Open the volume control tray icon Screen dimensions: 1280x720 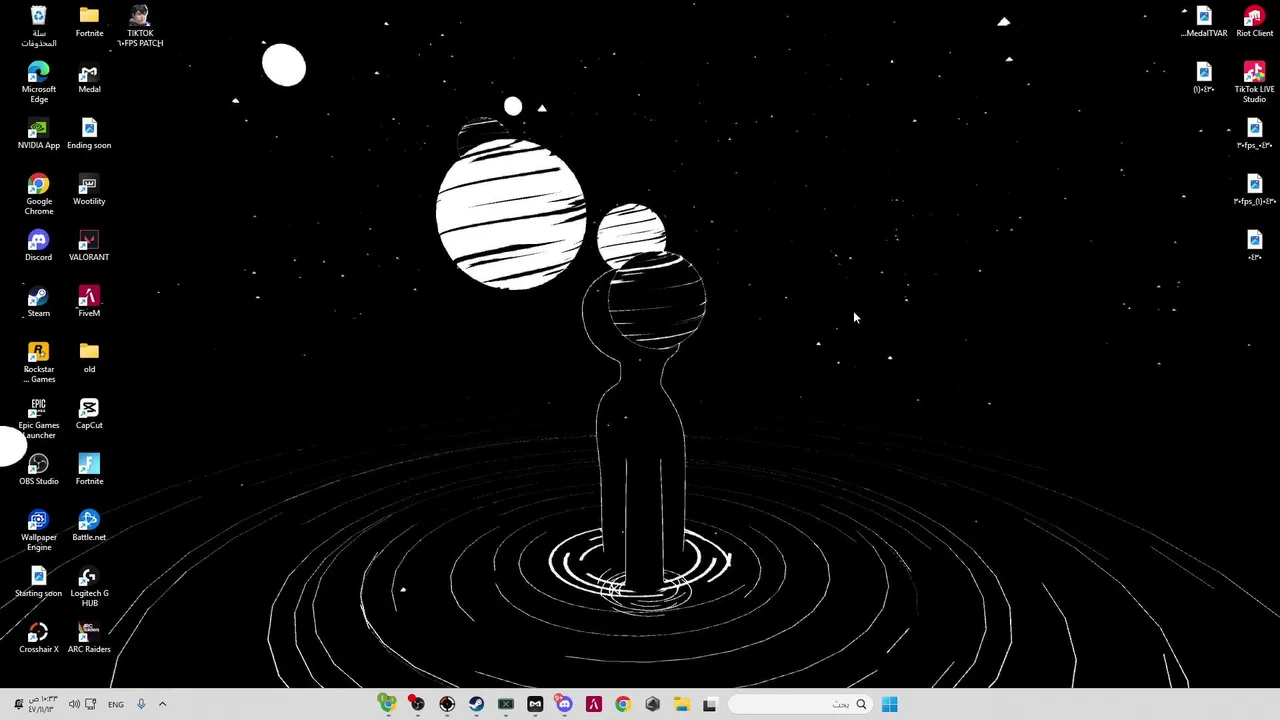[74, 704]
